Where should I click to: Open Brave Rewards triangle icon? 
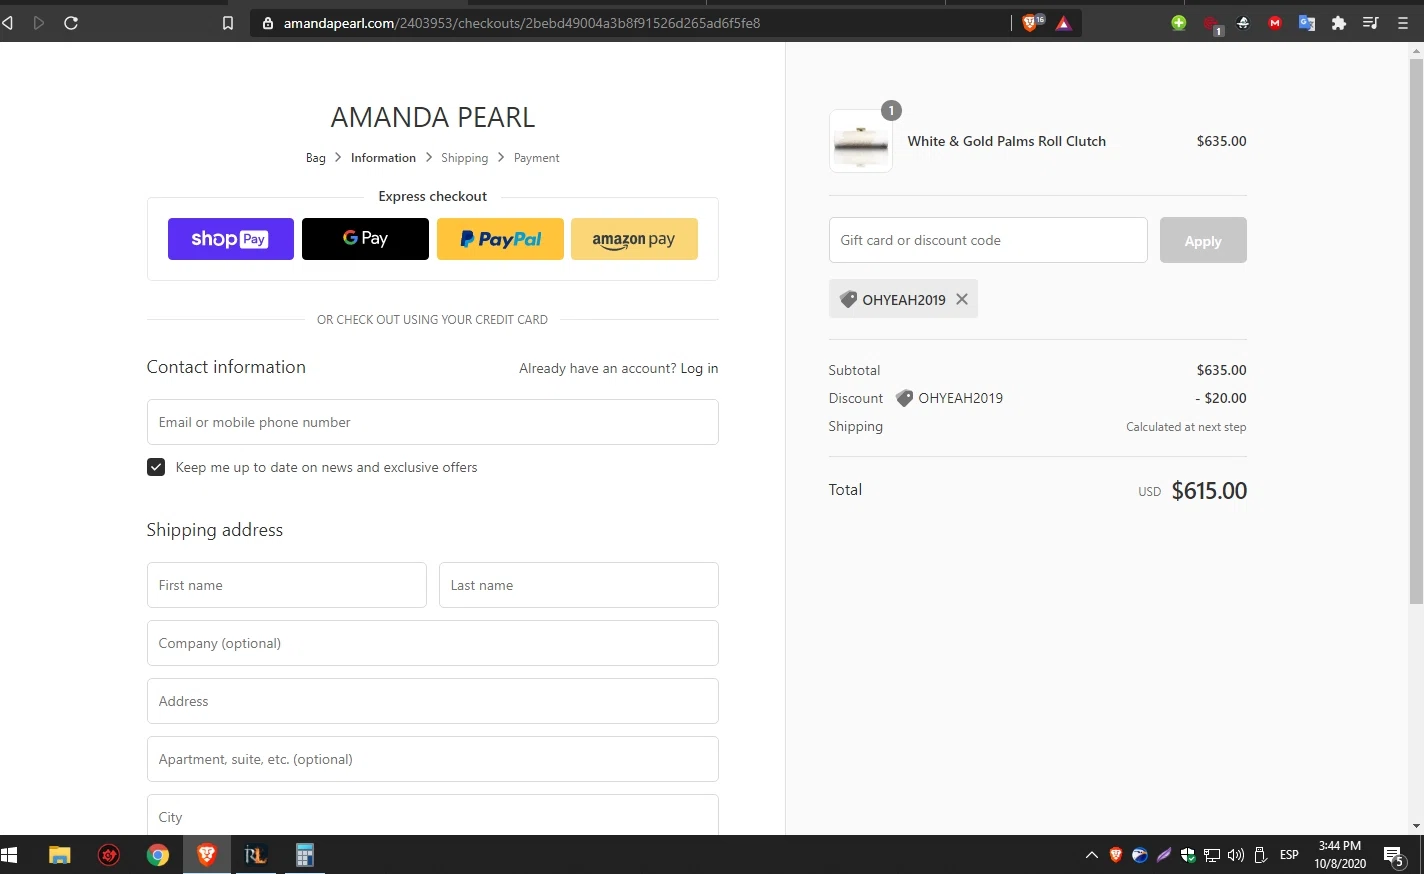[x=1064, y=23]
